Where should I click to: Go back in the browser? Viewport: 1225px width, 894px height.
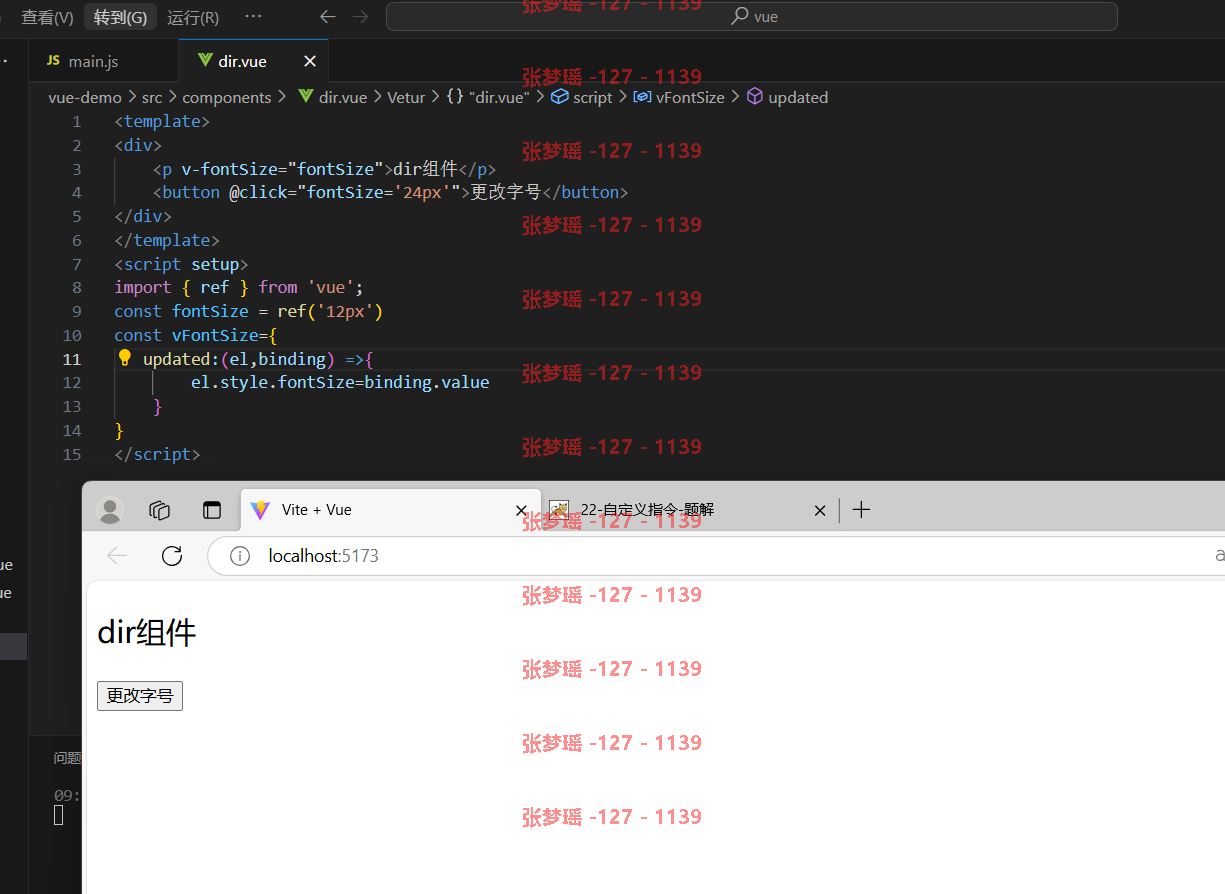pyautogui.click(x=117, y=556)
